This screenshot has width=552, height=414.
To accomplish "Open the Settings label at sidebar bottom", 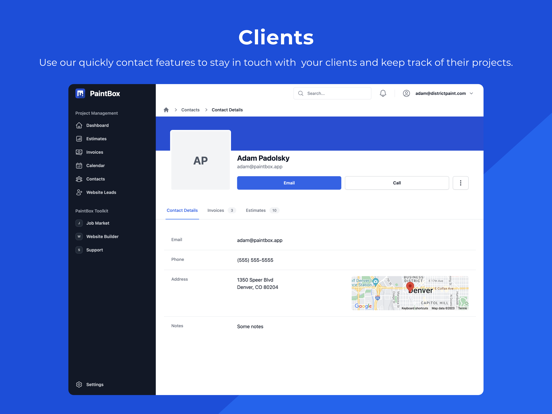I will pos(95,384).
